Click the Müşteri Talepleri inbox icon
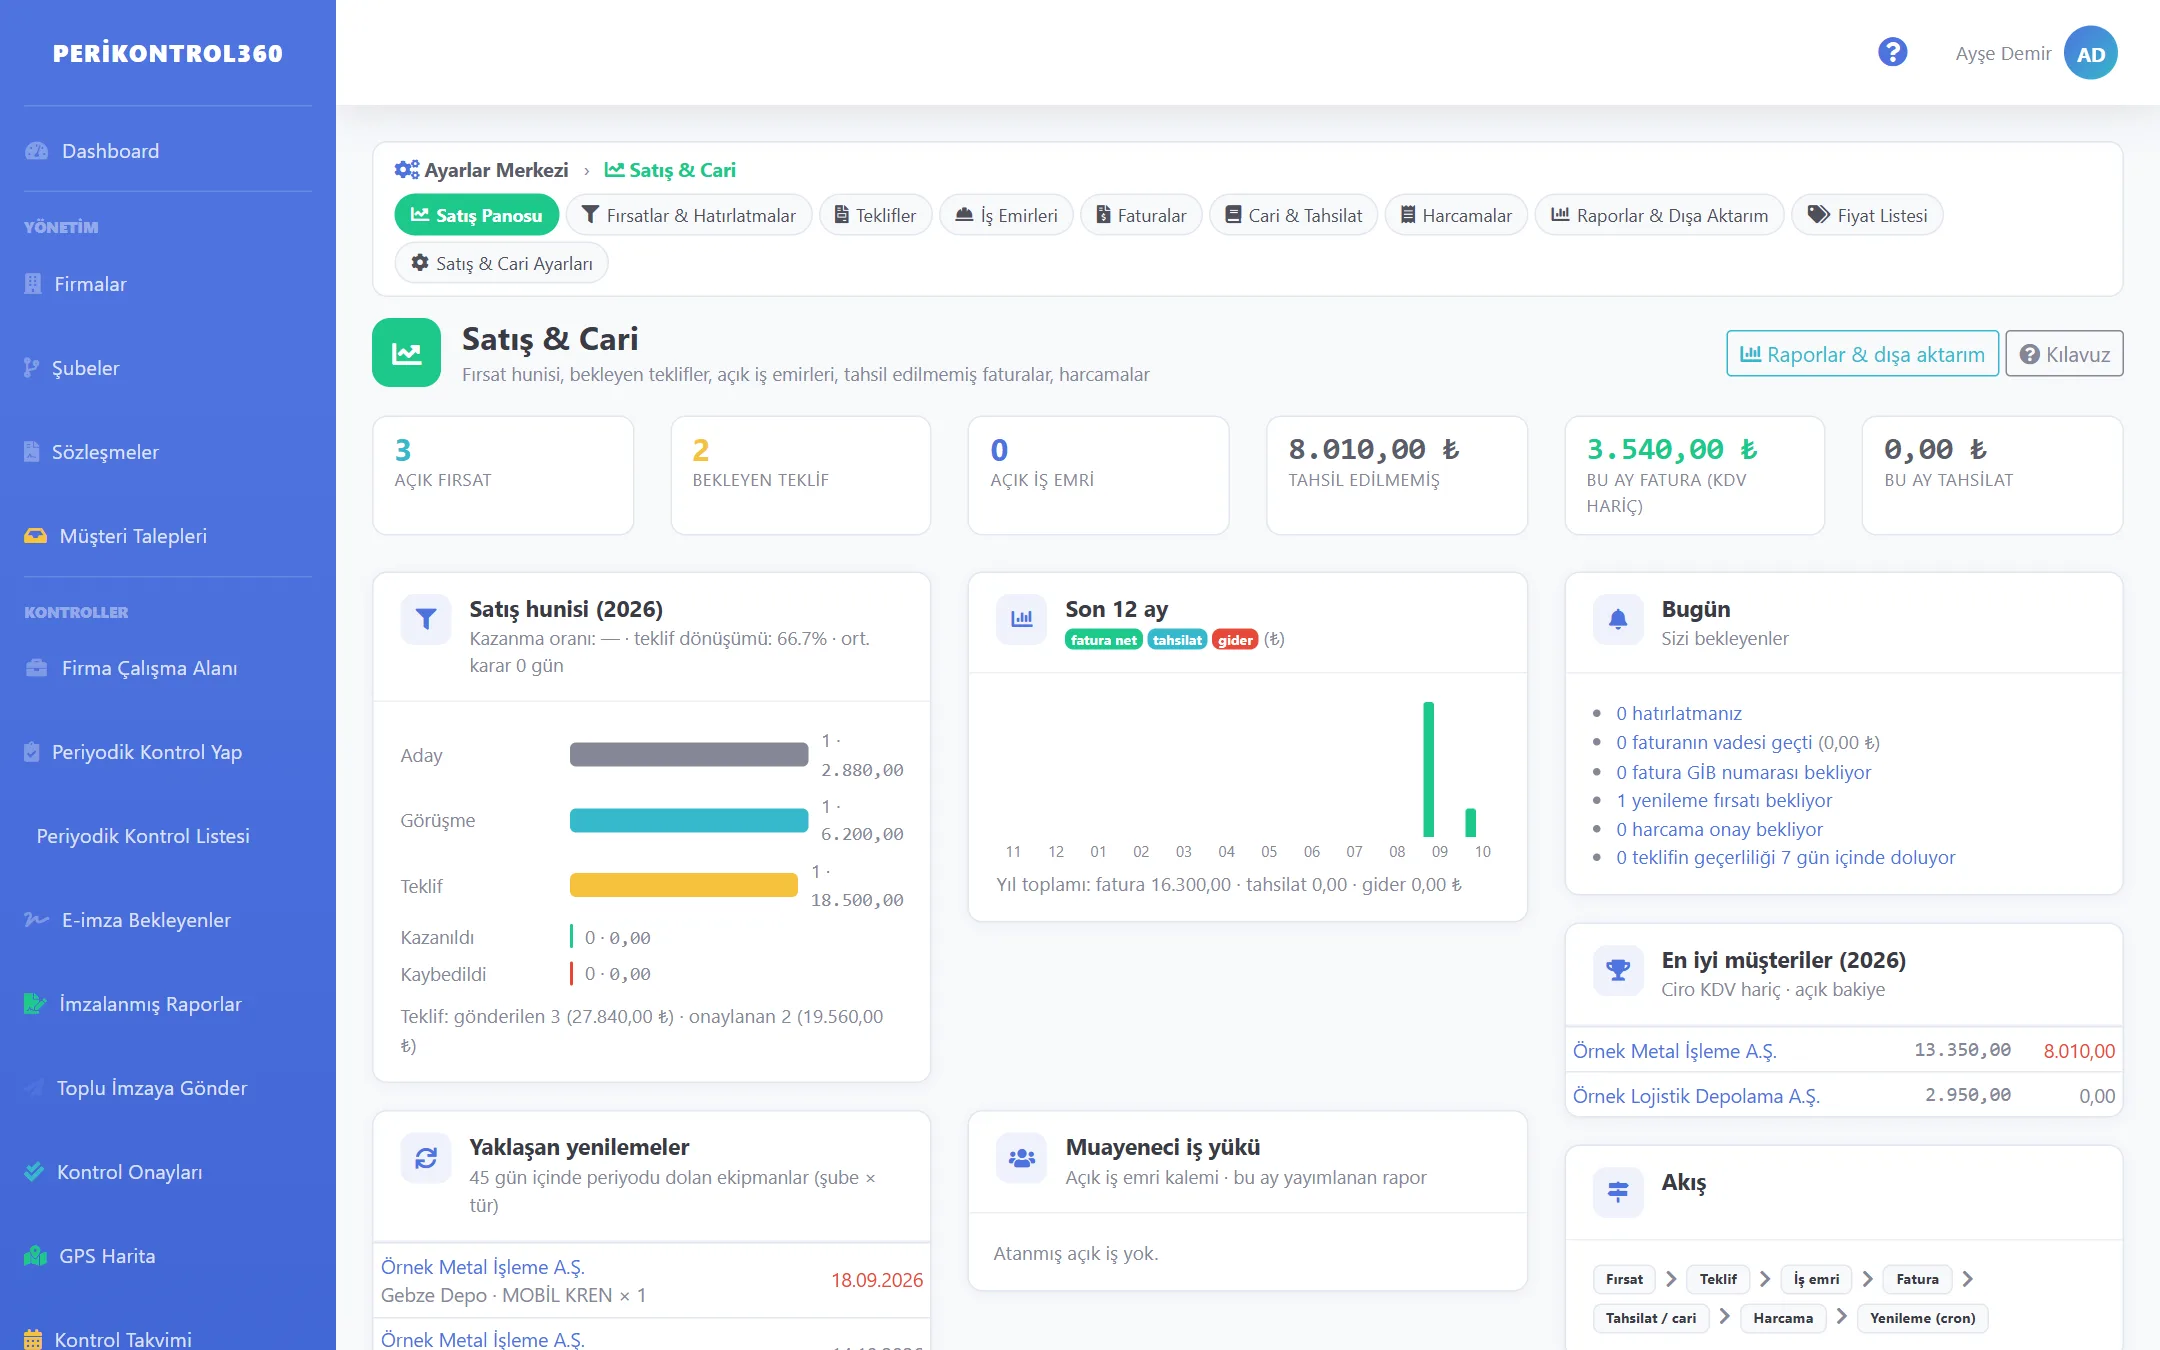Viewport: 2160px width, 1350px height. point(36,536)
